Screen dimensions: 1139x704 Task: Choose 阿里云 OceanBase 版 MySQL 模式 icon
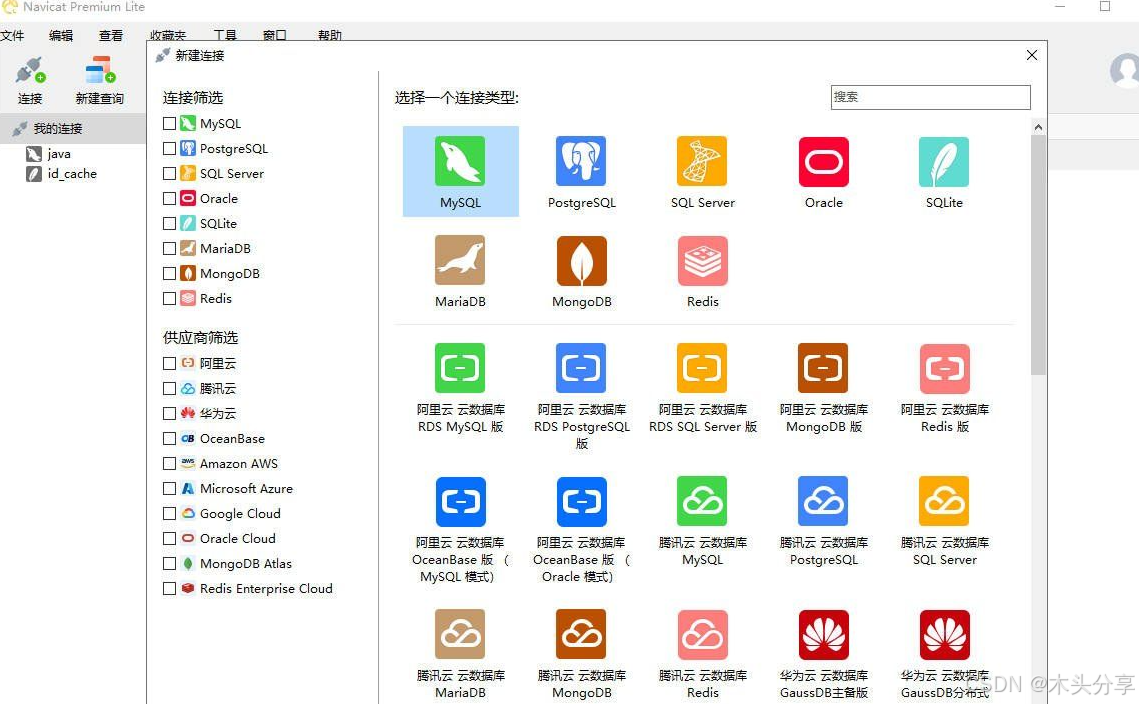click(460, 501)
